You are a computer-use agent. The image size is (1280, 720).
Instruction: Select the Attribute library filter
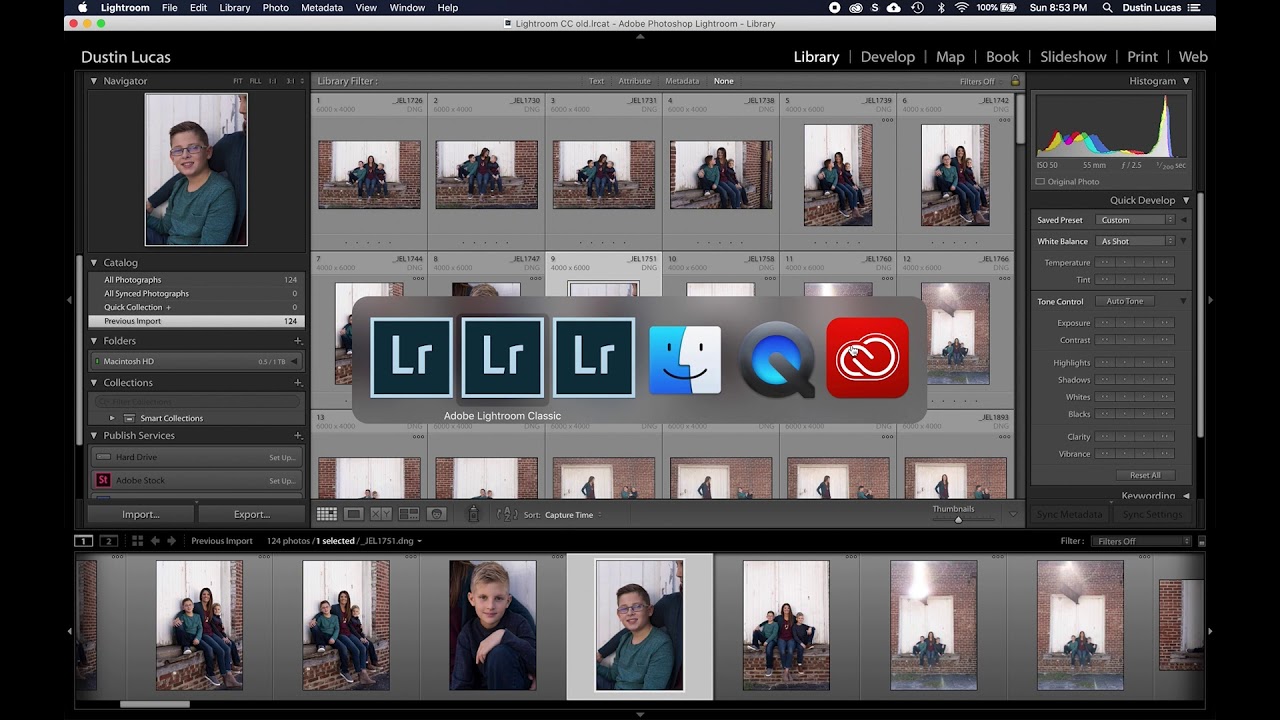634,81
